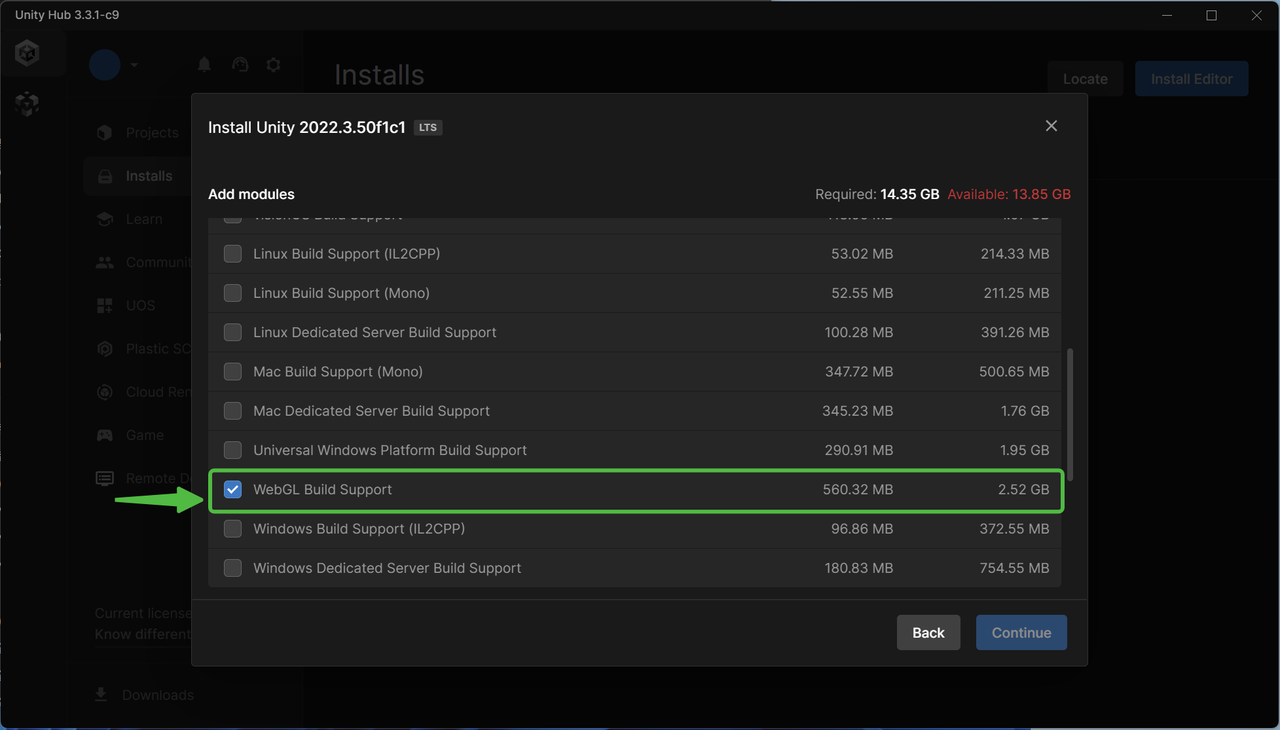Open the Plastic SCM section
The image size is (1280, 730).
point(104,348)
